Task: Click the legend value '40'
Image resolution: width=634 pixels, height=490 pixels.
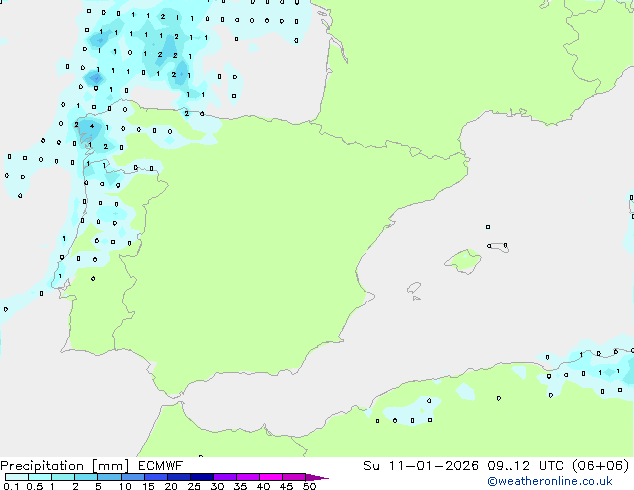Action: (x=263, y=486)
